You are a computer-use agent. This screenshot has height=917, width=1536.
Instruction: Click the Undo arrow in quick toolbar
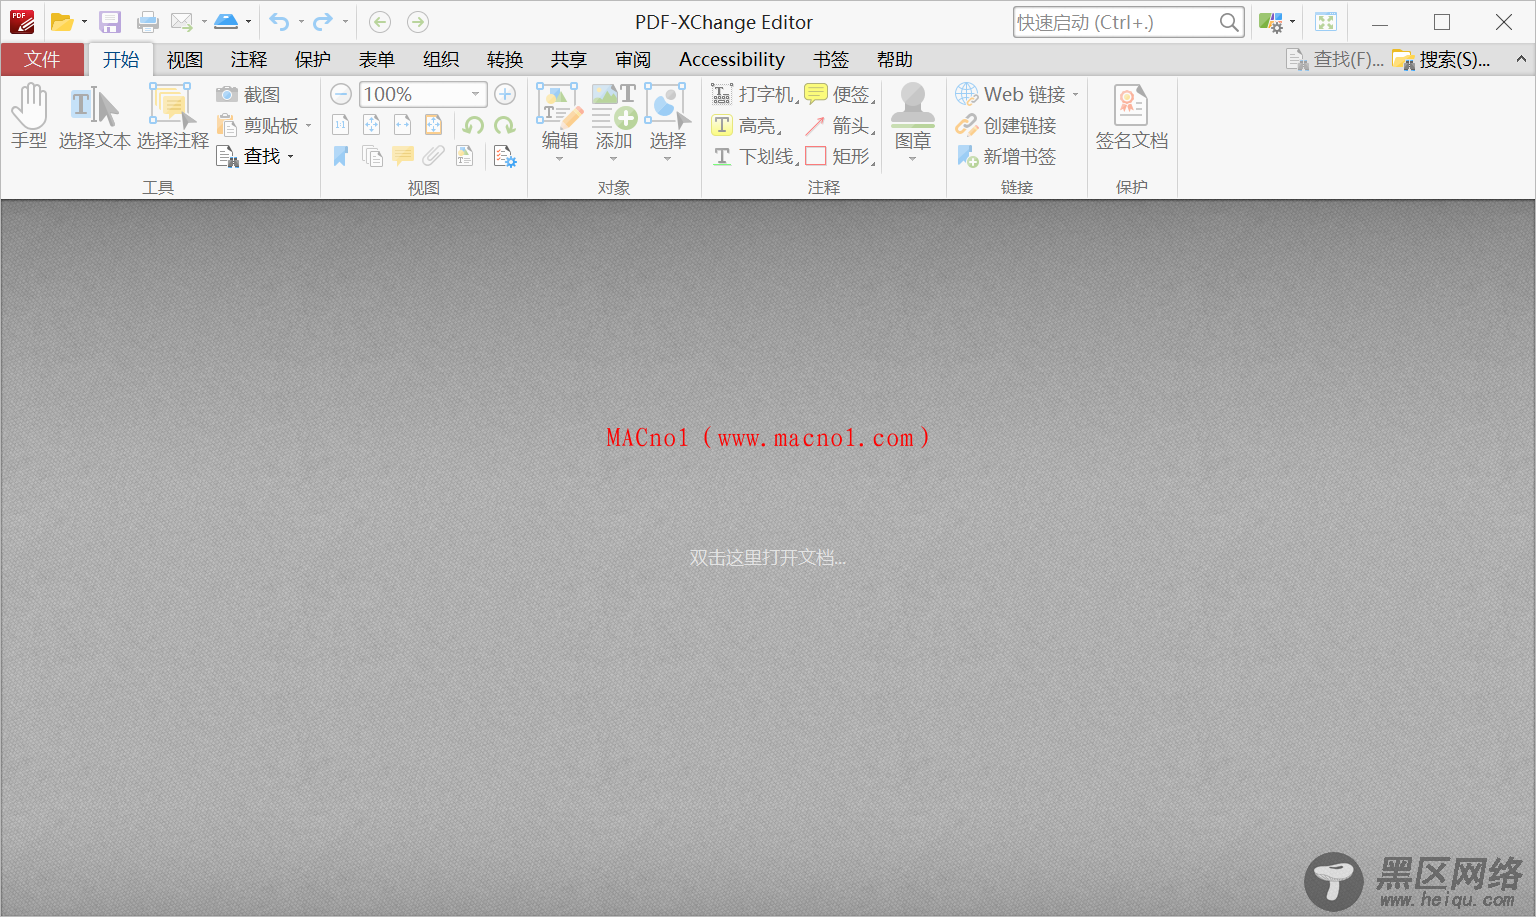click(280, 22)
